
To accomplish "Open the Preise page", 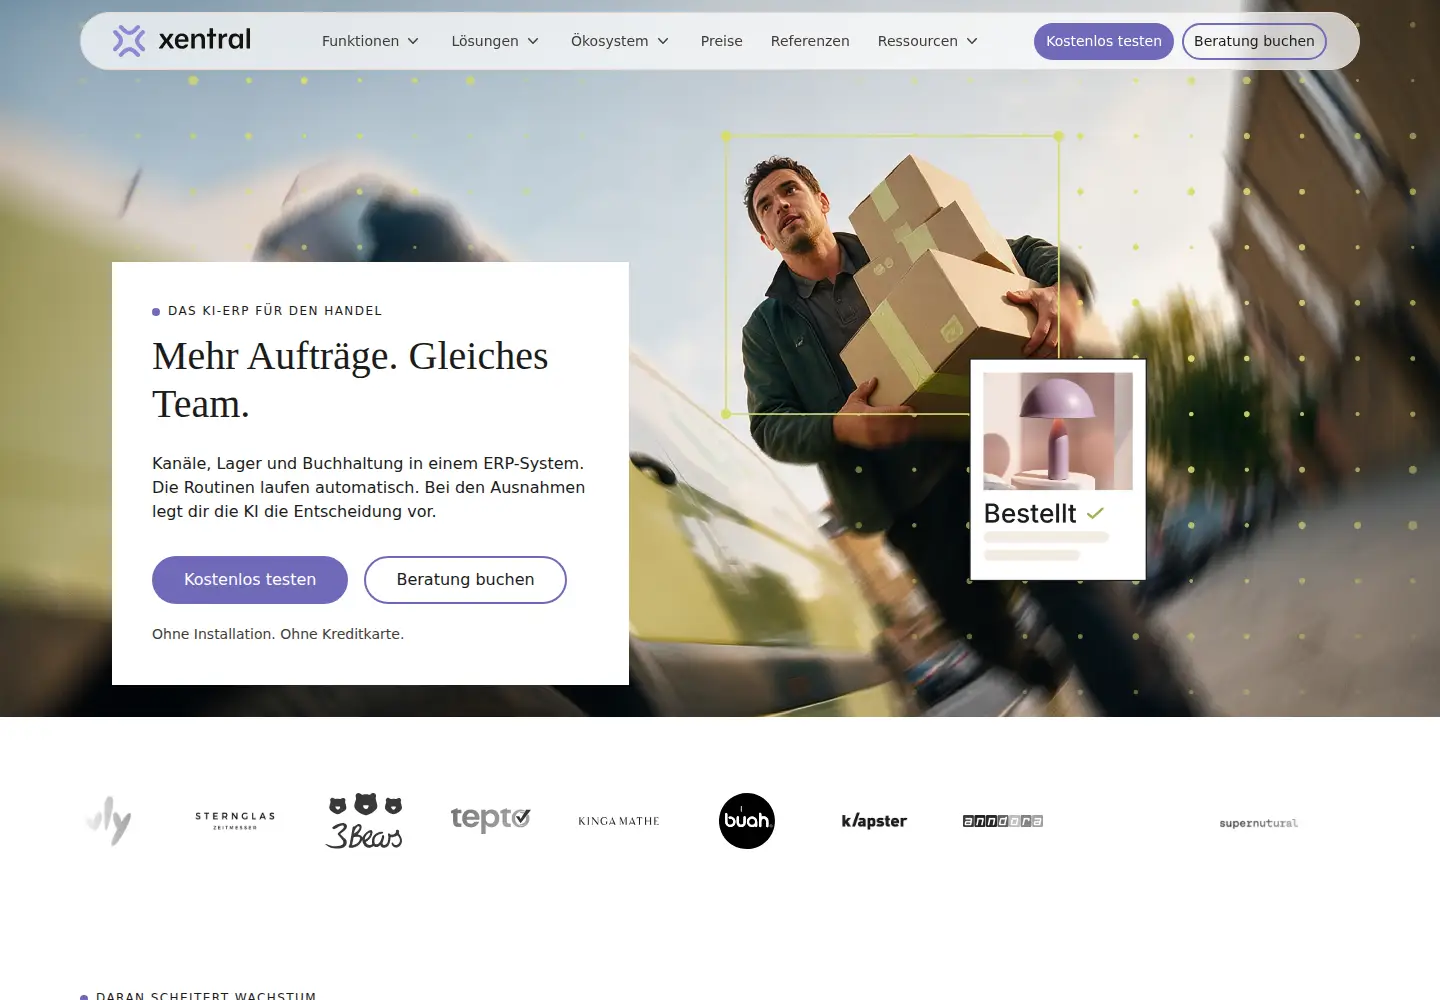I will click(722, 41).
